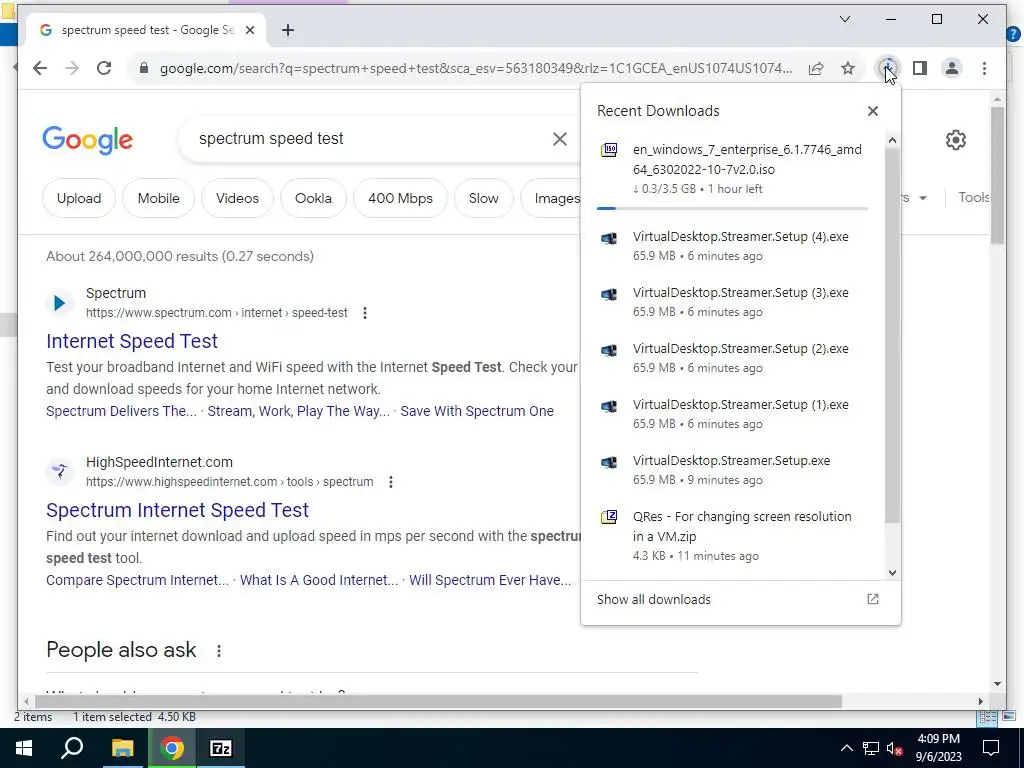Viewport: 1024px width, 768px height.
Task: Select the Videos filter chip
Action: pos(237,198)
